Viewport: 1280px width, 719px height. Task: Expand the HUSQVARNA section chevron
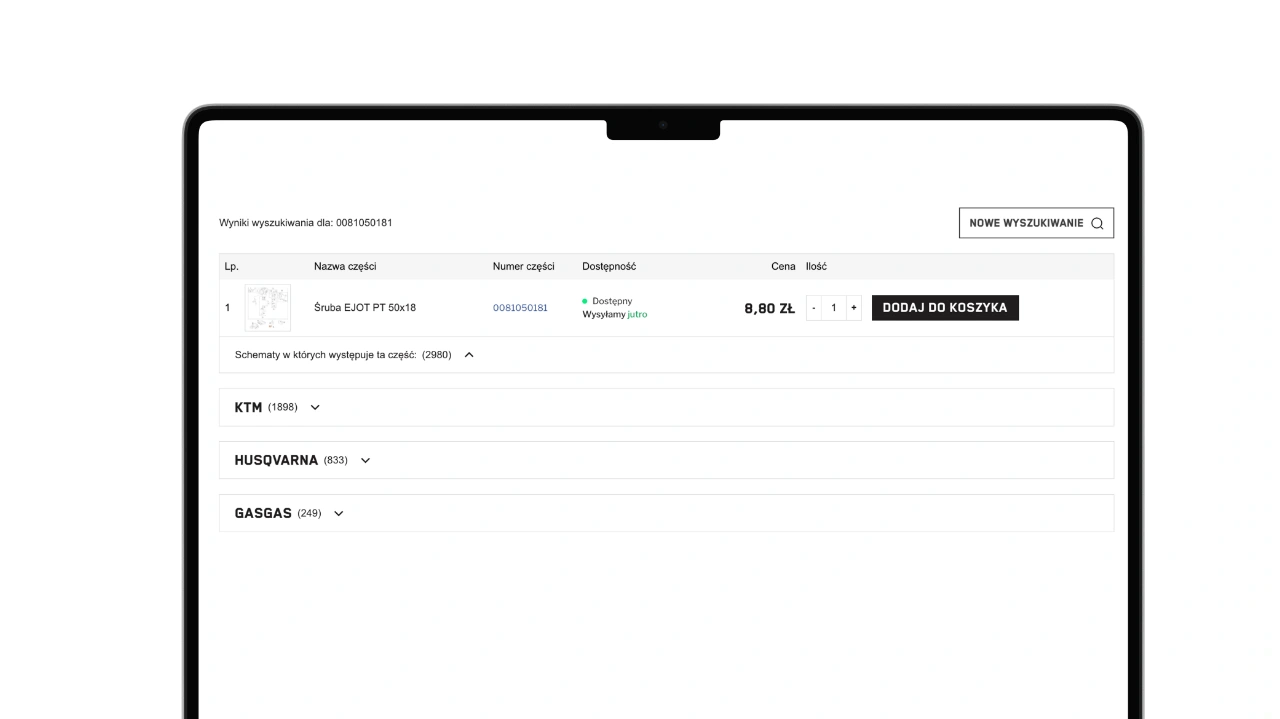click(x=365, y=461)
